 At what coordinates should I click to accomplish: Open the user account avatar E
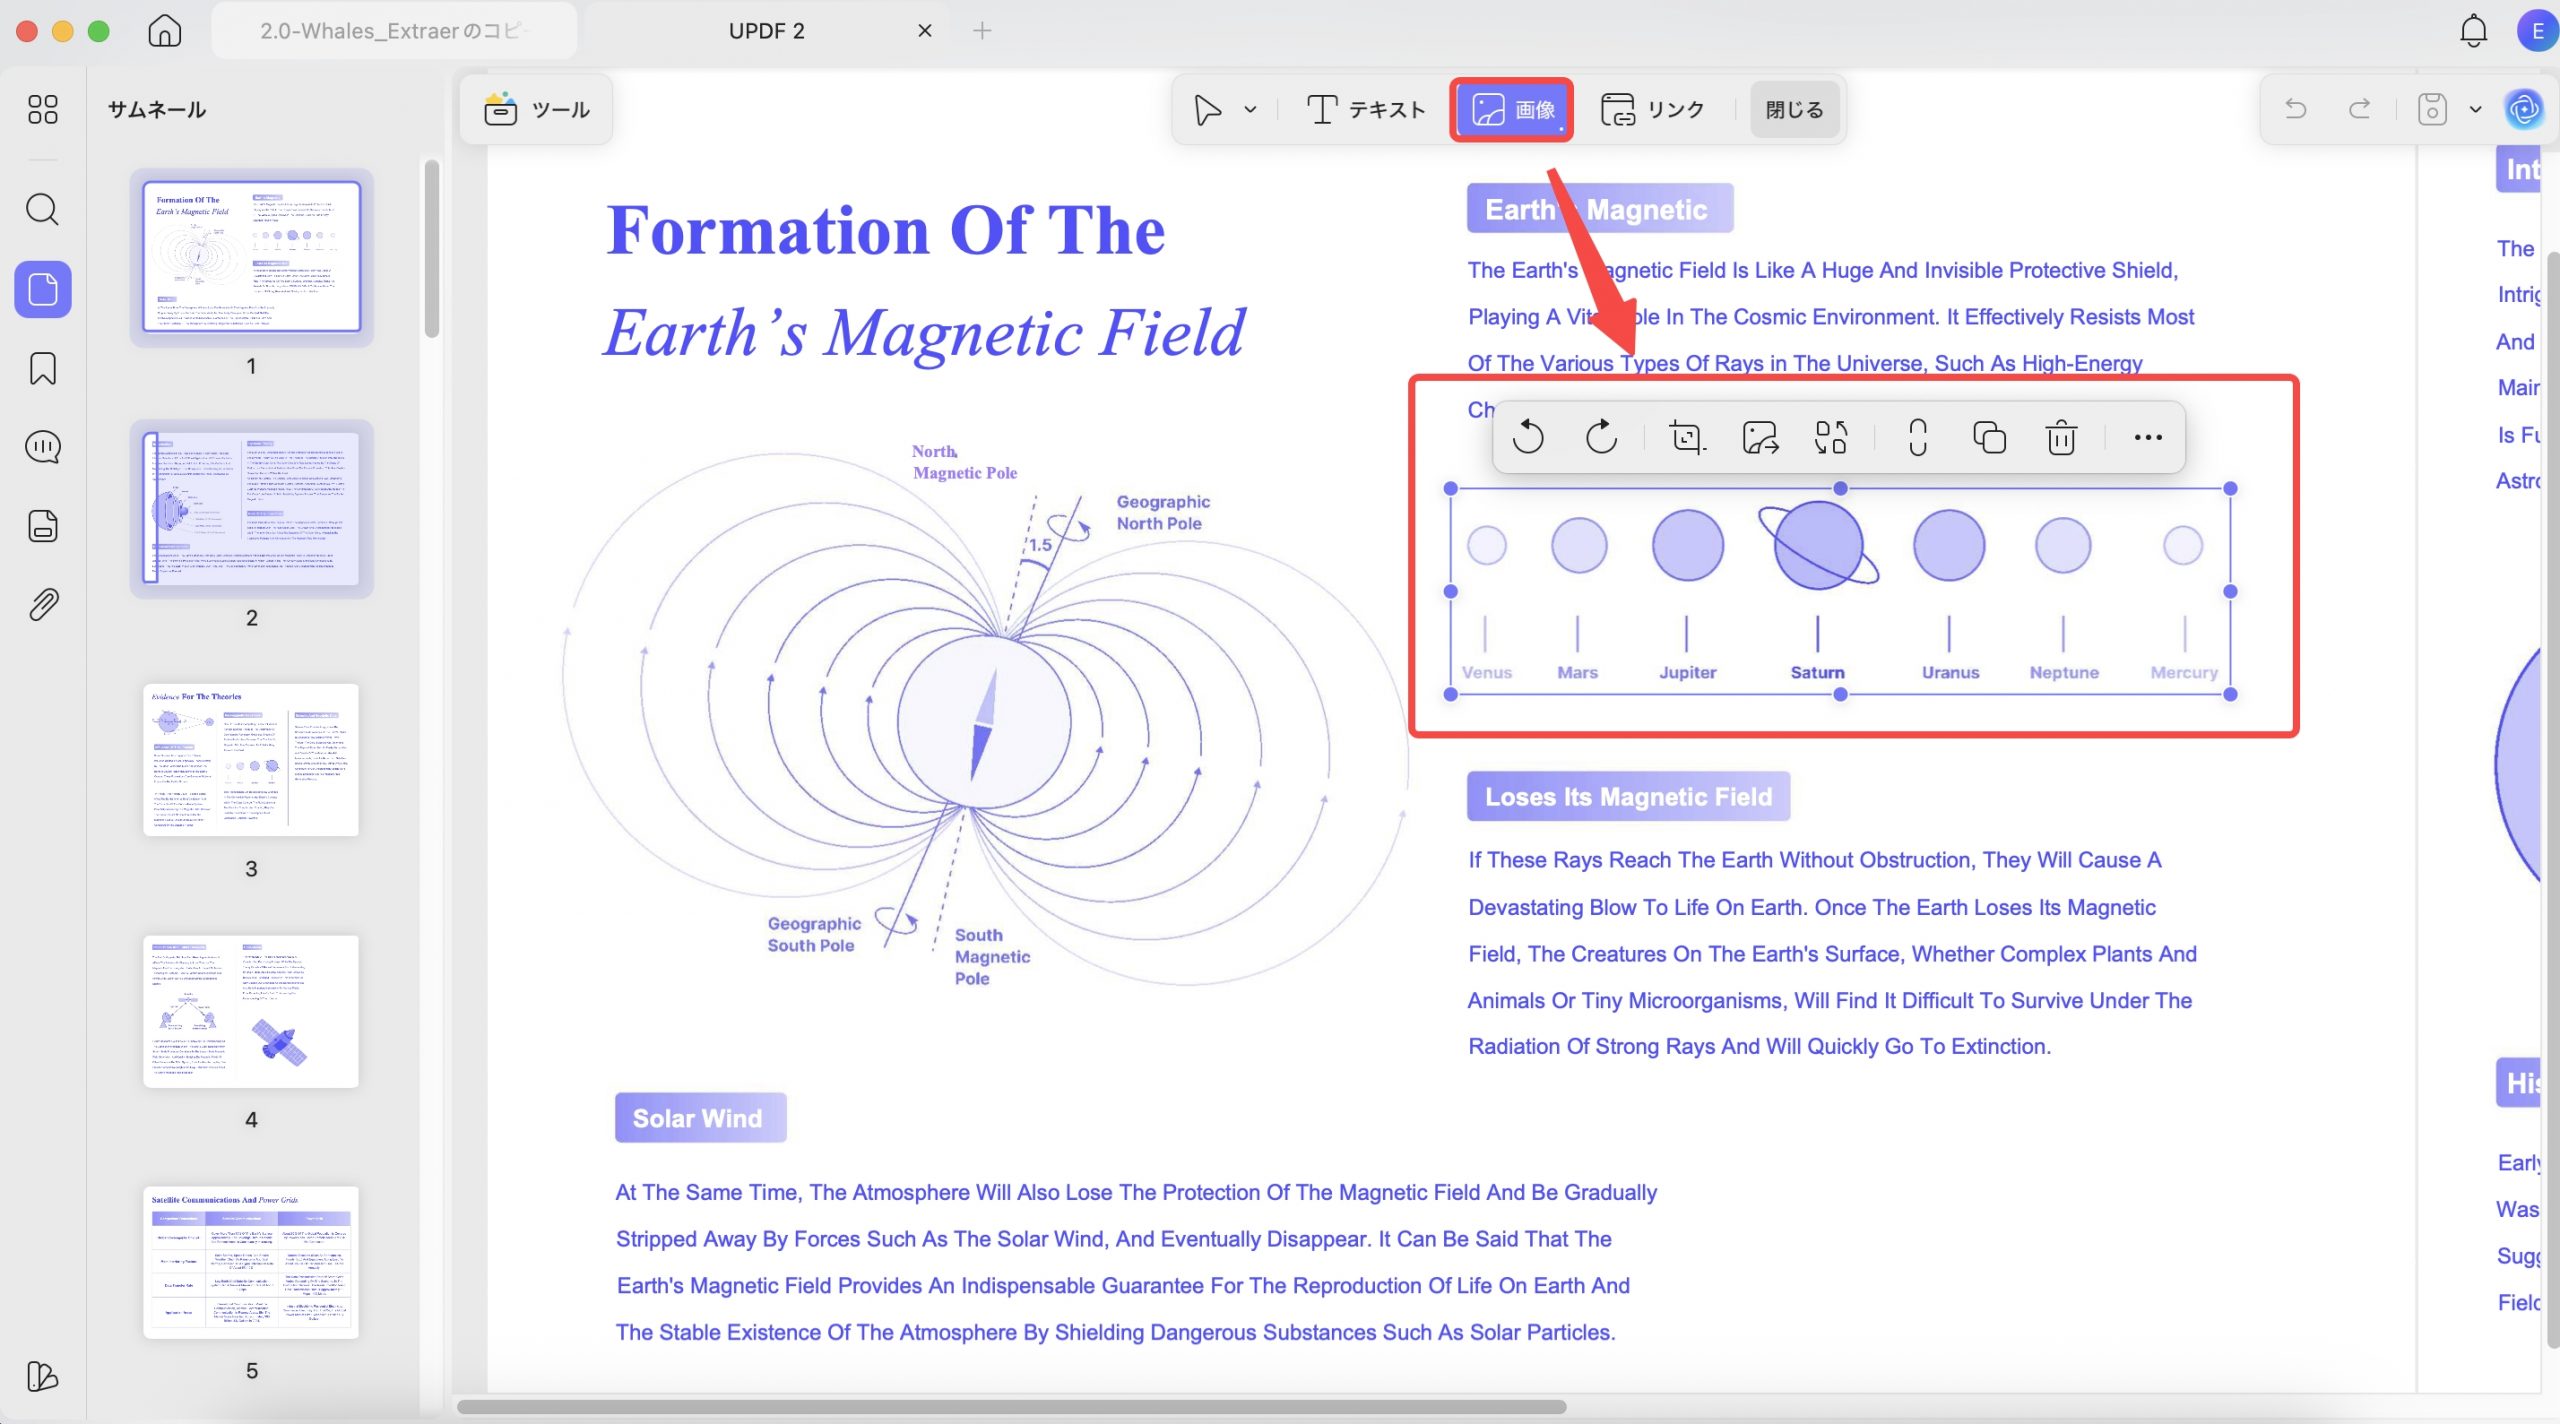(2537, 31)
